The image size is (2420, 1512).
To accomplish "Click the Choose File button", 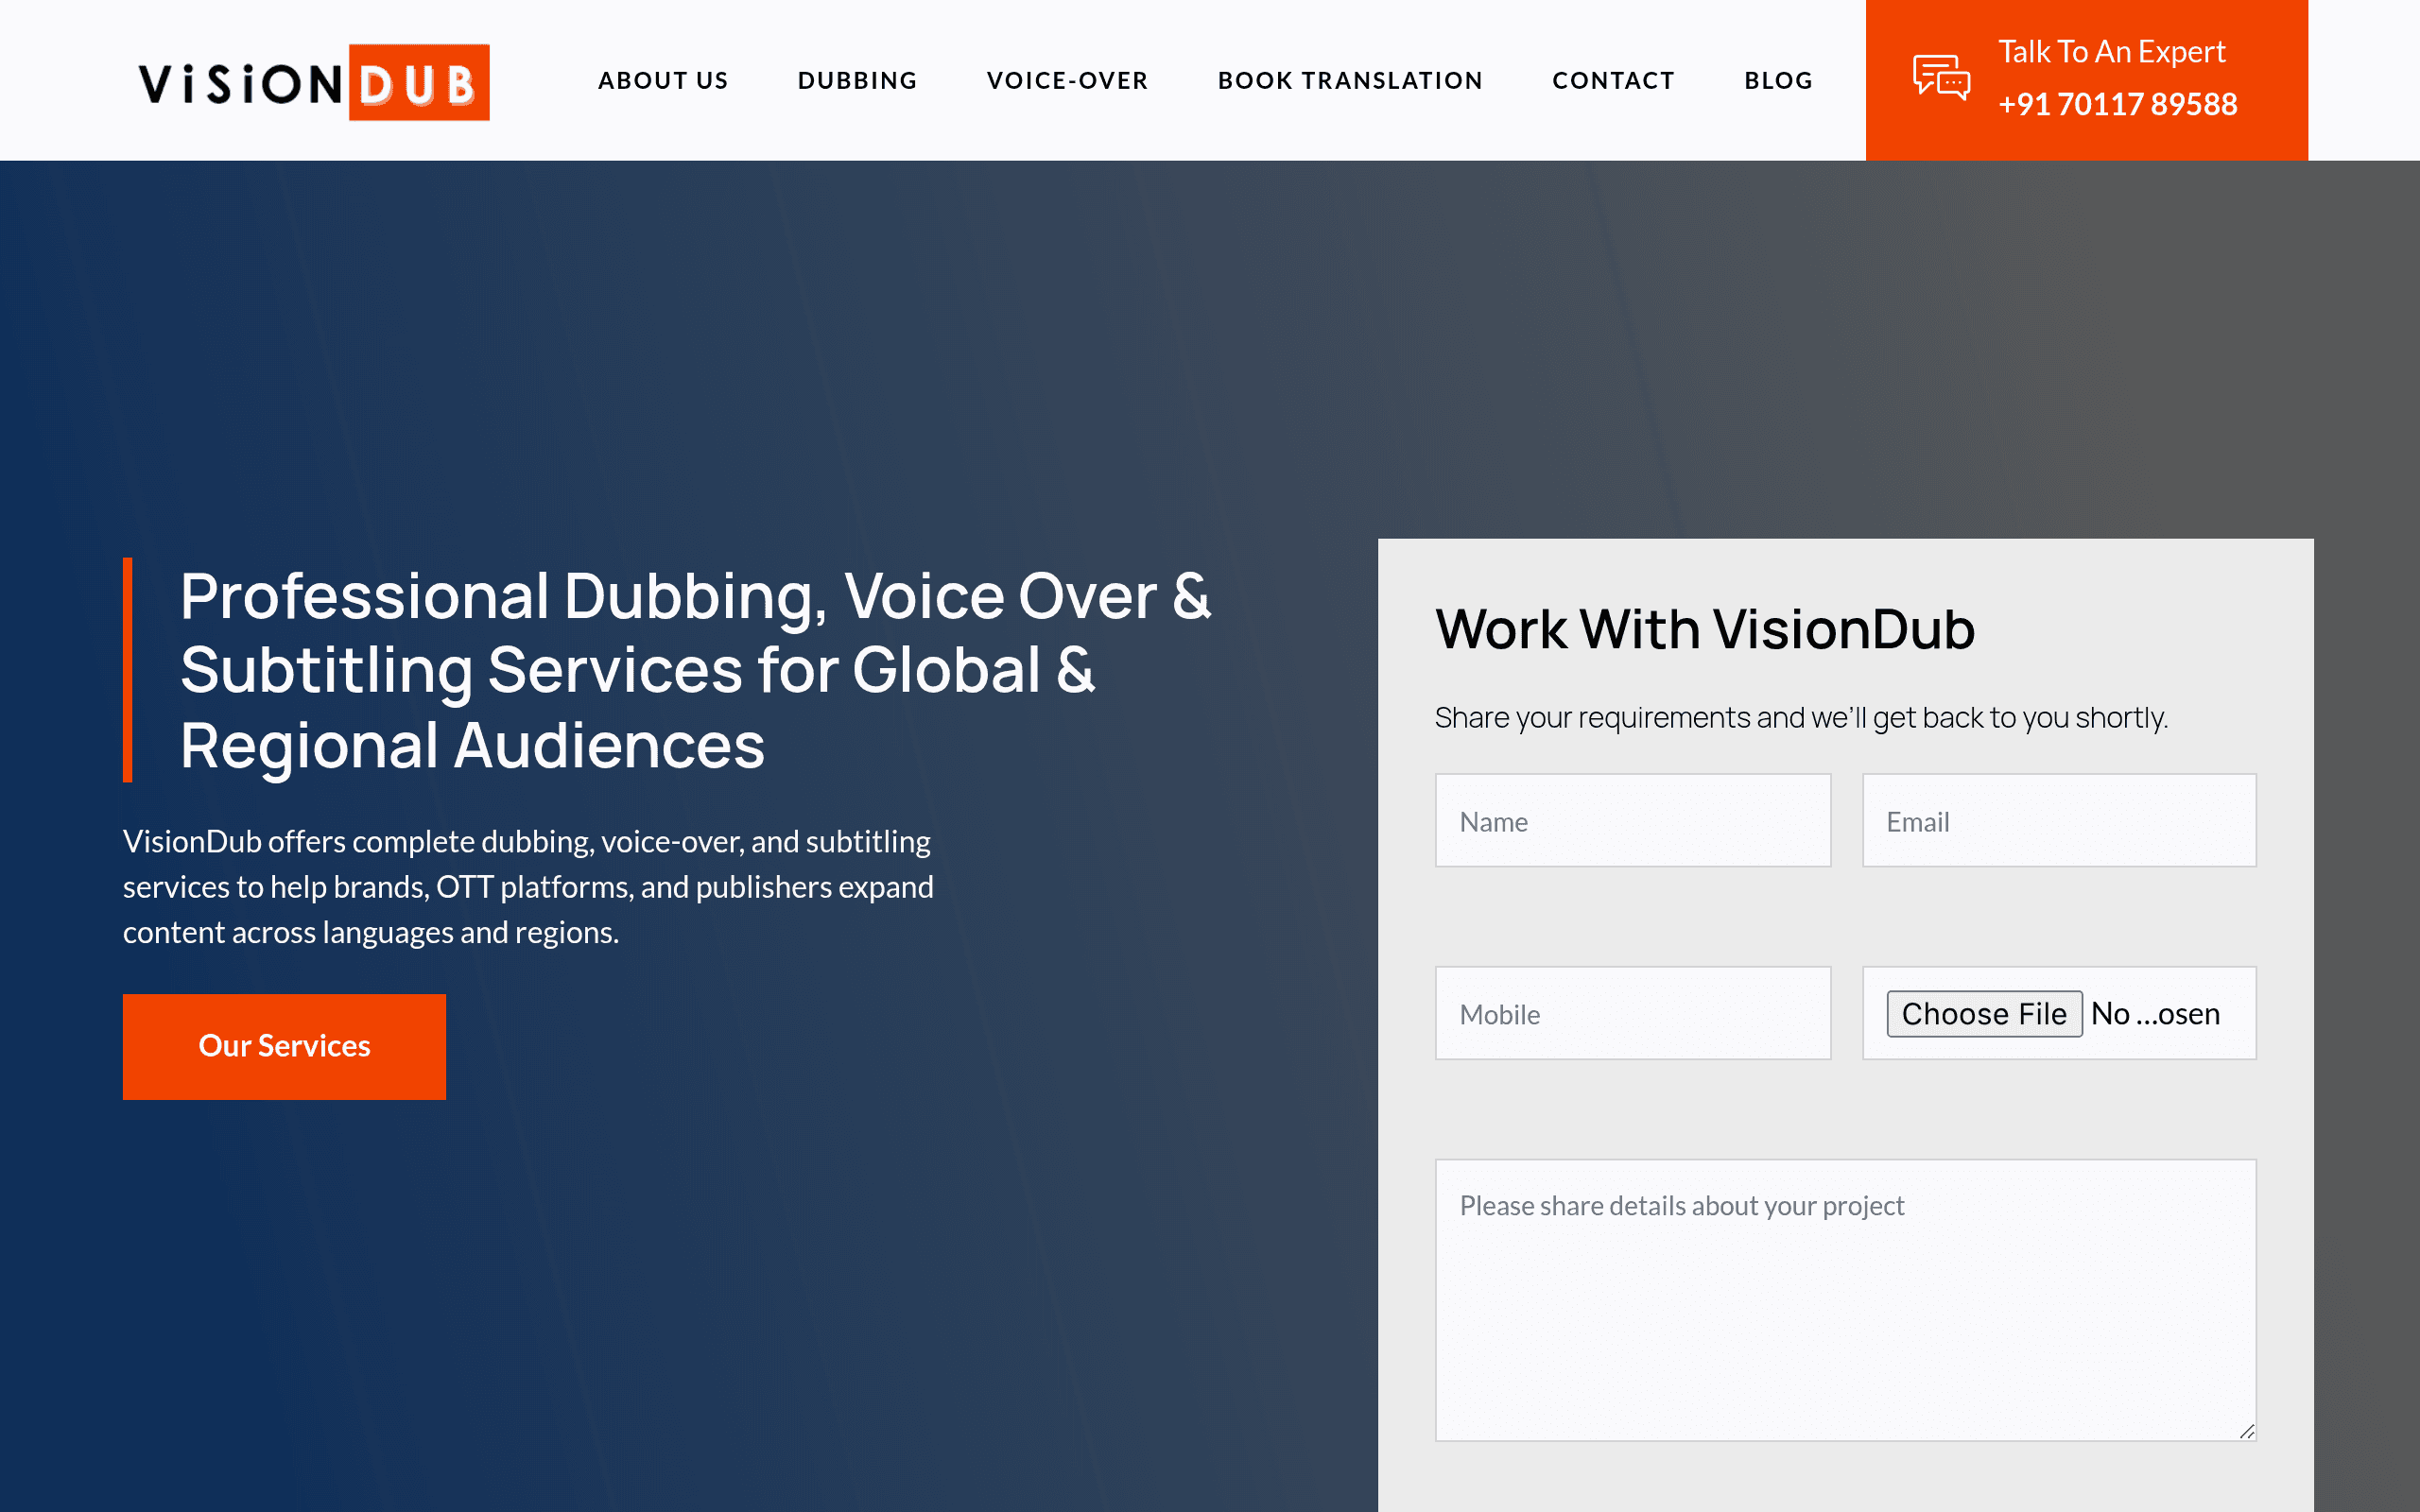I will (1984, 1014).
